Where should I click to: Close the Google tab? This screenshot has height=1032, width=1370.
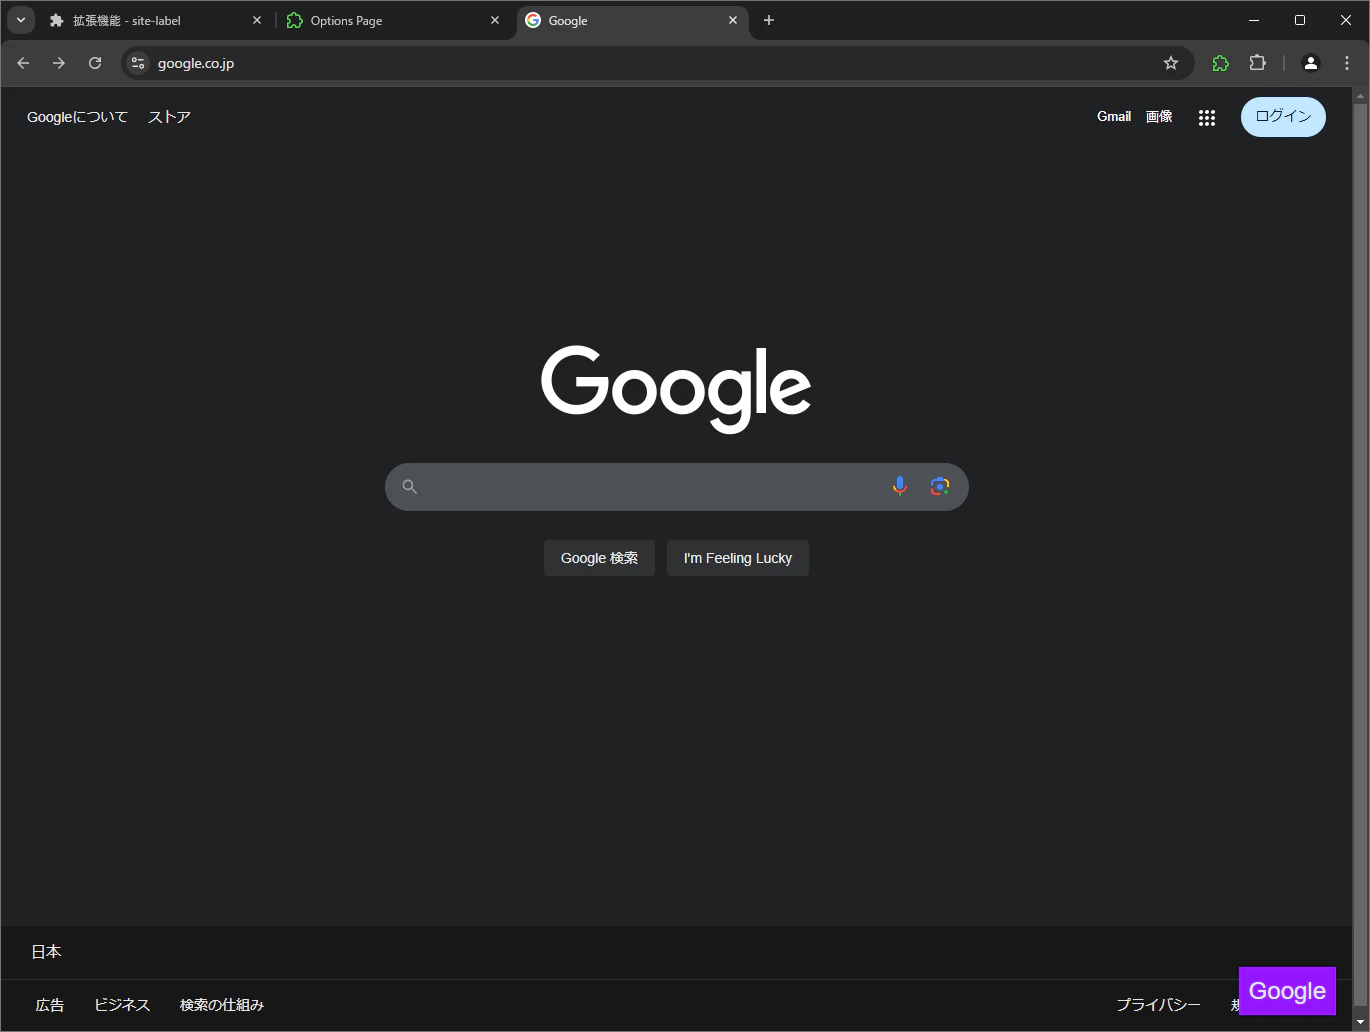733,20
